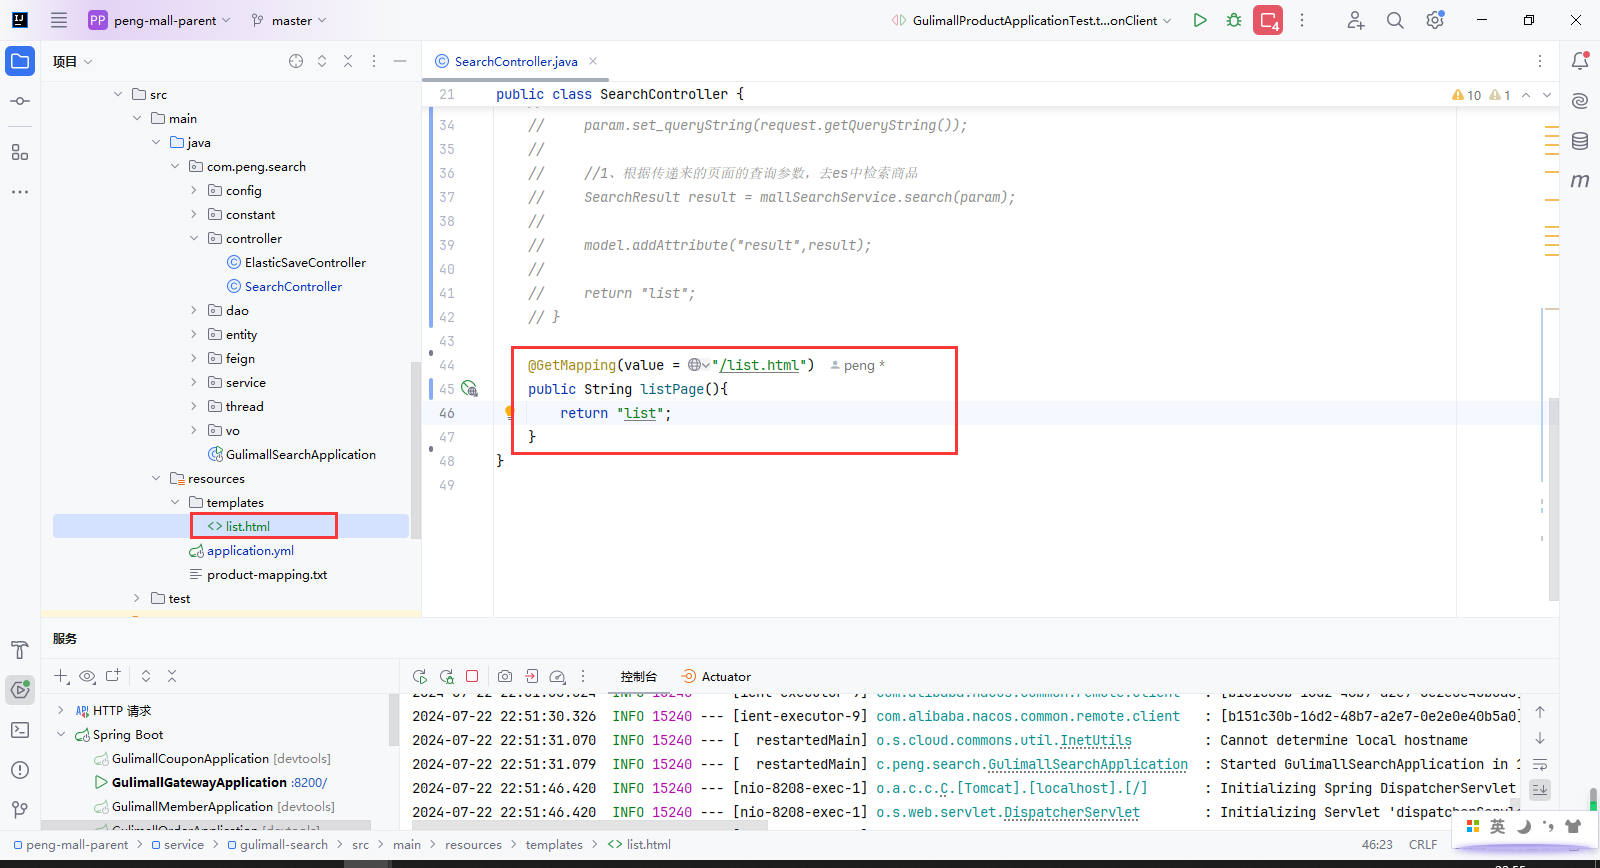Image resolution: width=1600 pixels, height=868 pixels.
Task: Open the Code With Me add-user icon
Action: pos(1355,20)
